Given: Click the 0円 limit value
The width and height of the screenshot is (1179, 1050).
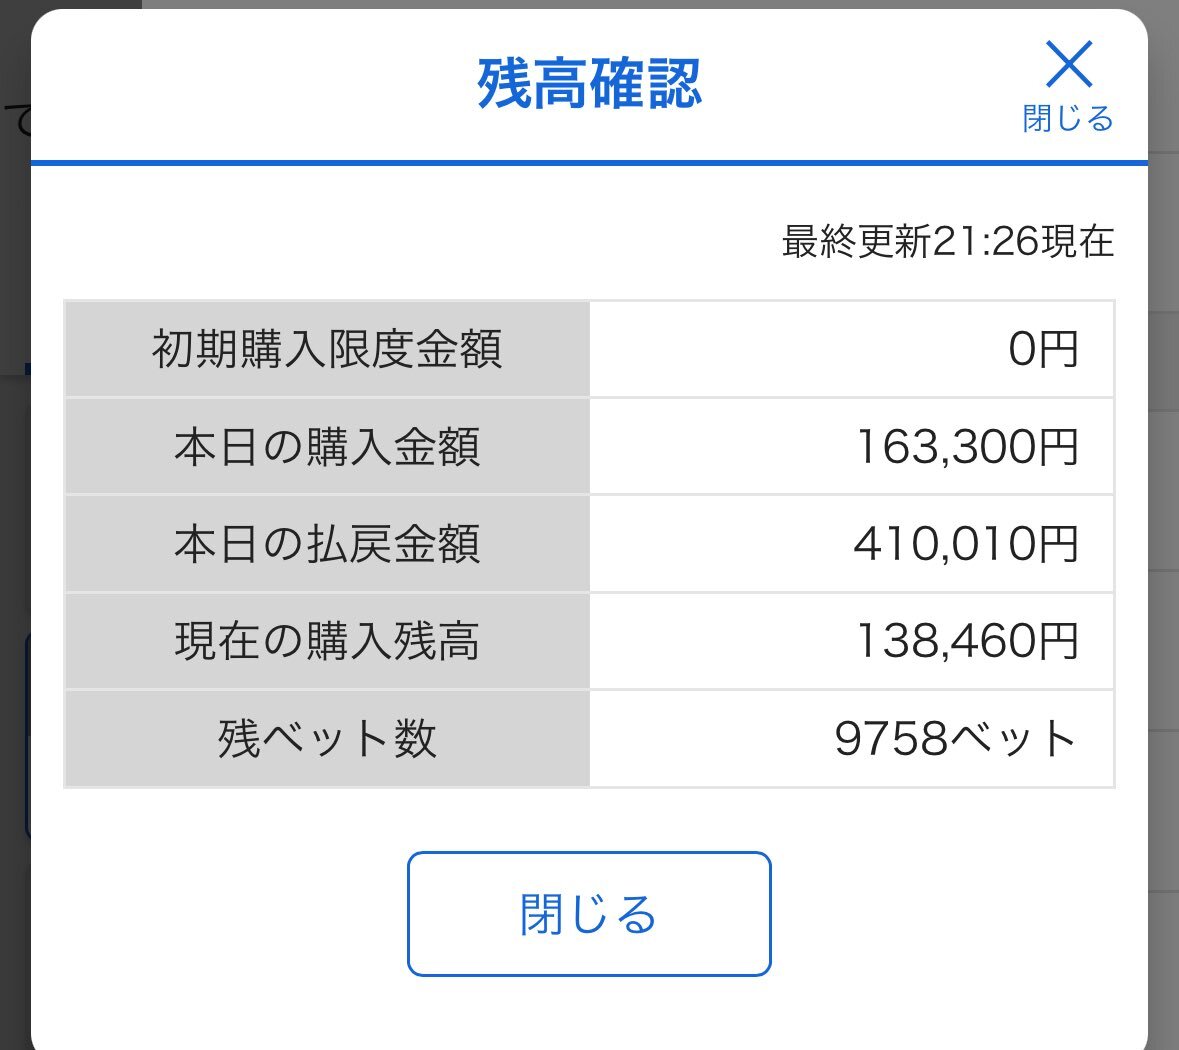Looking at the screenshot, I should [x=1043, y=350].
